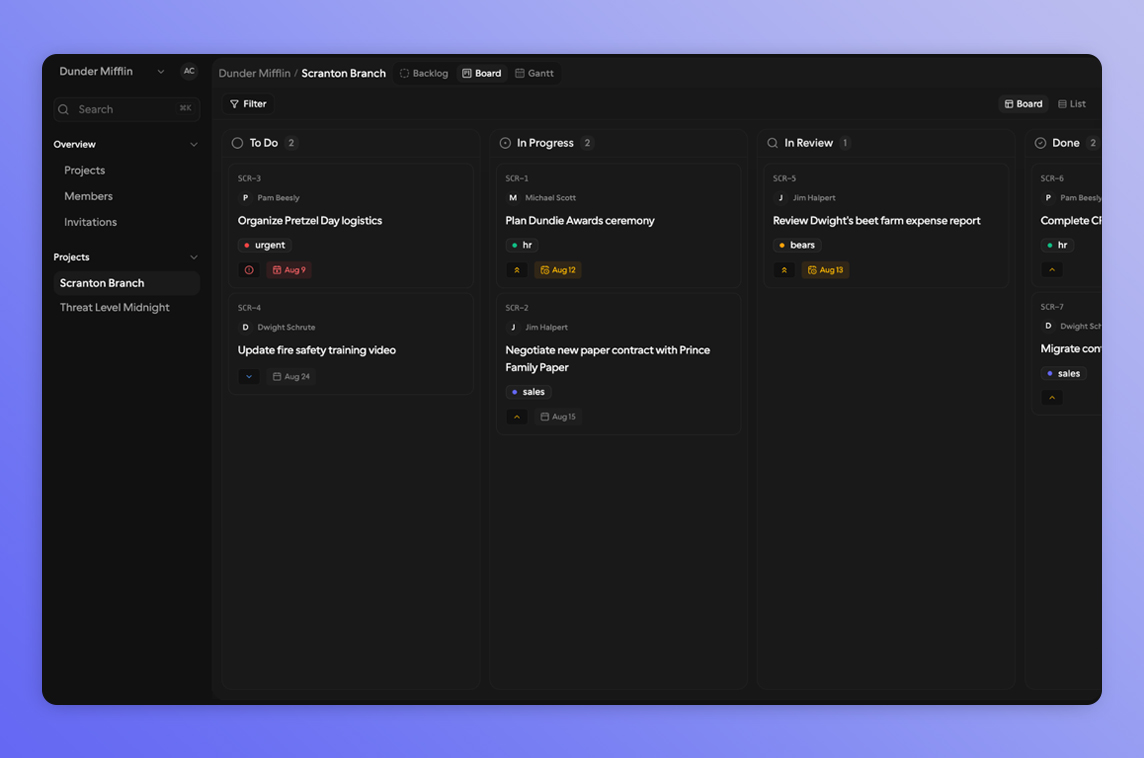Click the sales label on SCR-2
This screenshot has width=1144, height=758.
[528, 392]
